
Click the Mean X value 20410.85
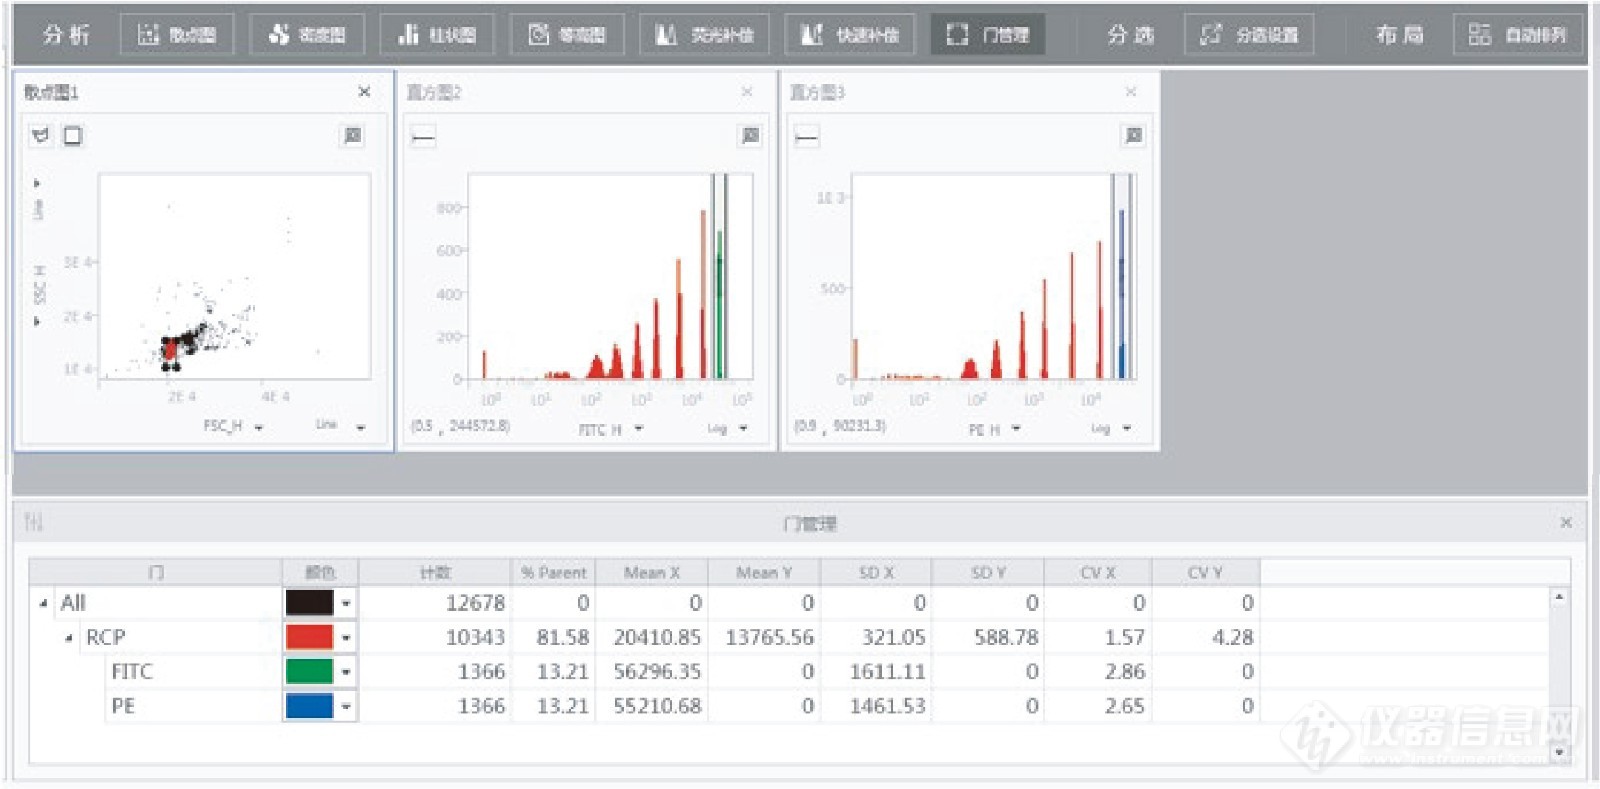[x=657, y=637]
